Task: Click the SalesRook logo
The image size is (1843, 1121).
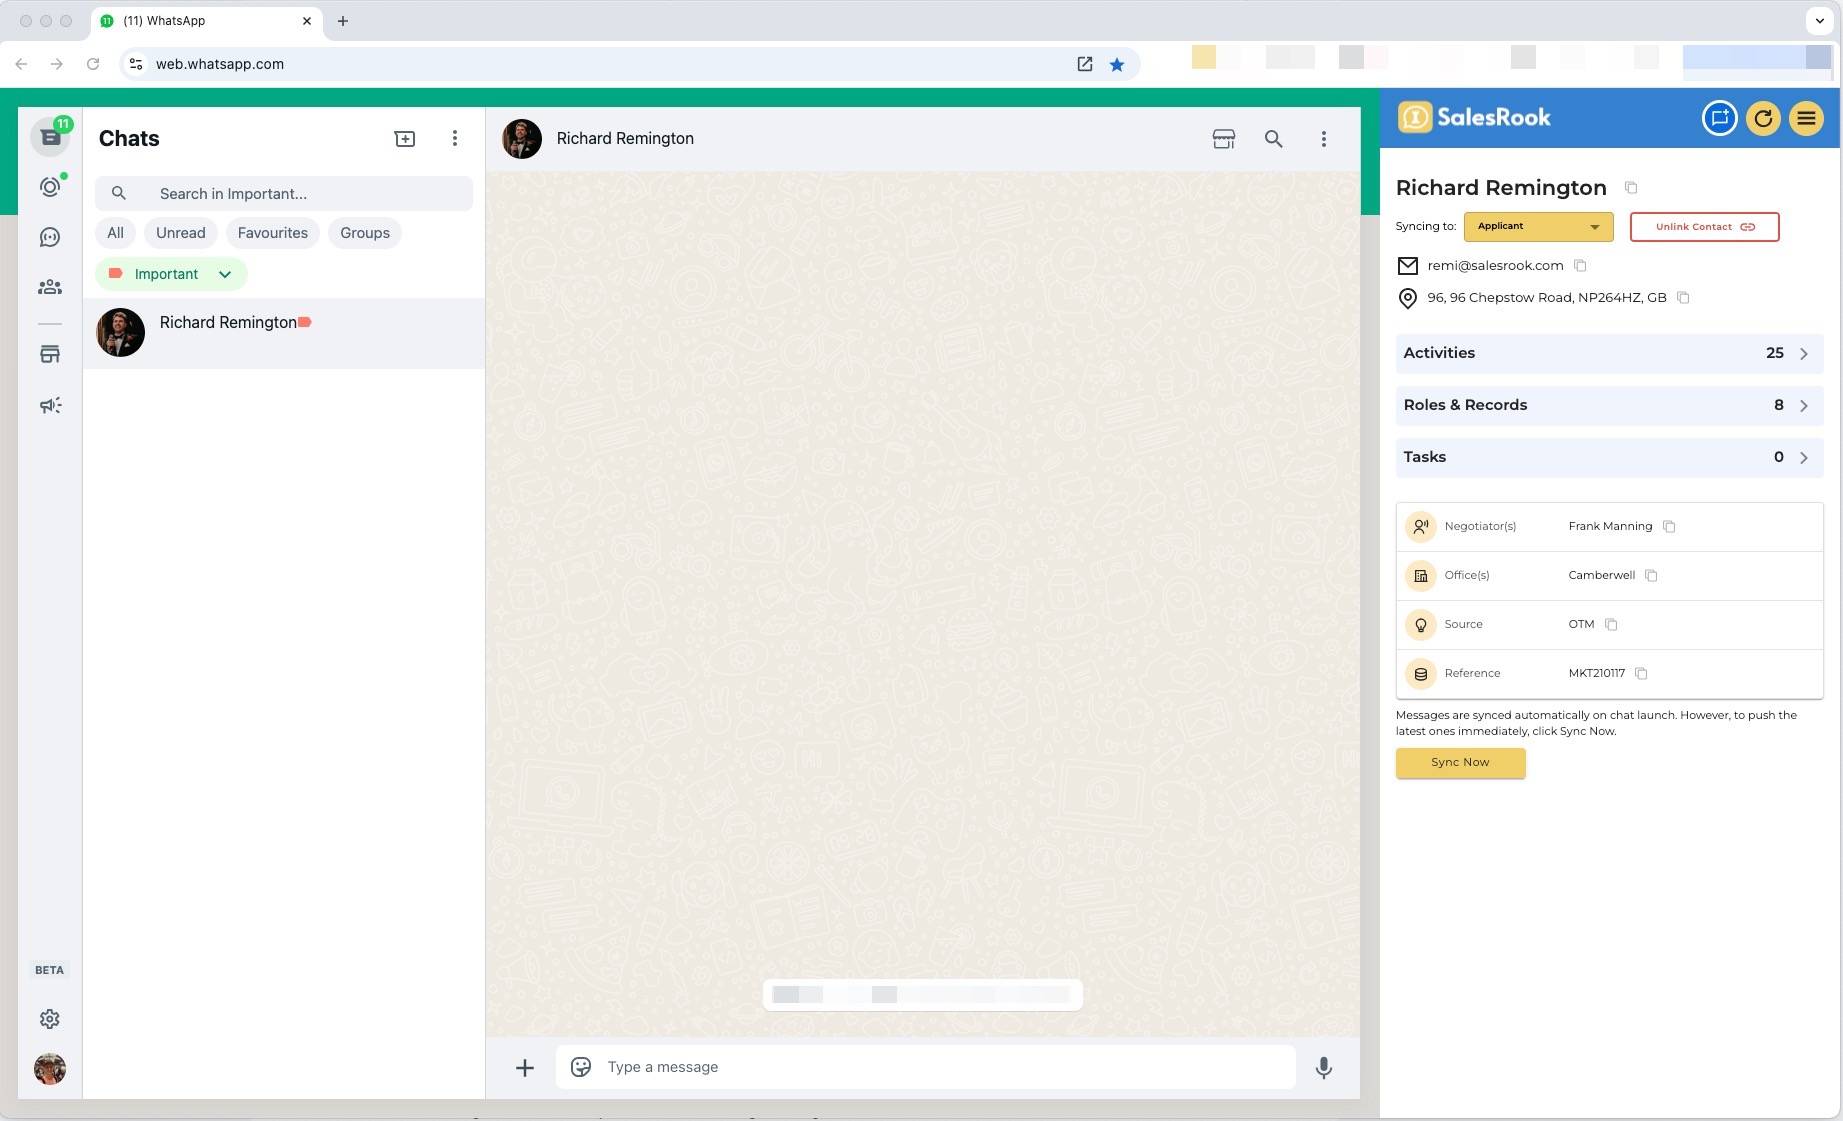Action: click(1474, 118)
